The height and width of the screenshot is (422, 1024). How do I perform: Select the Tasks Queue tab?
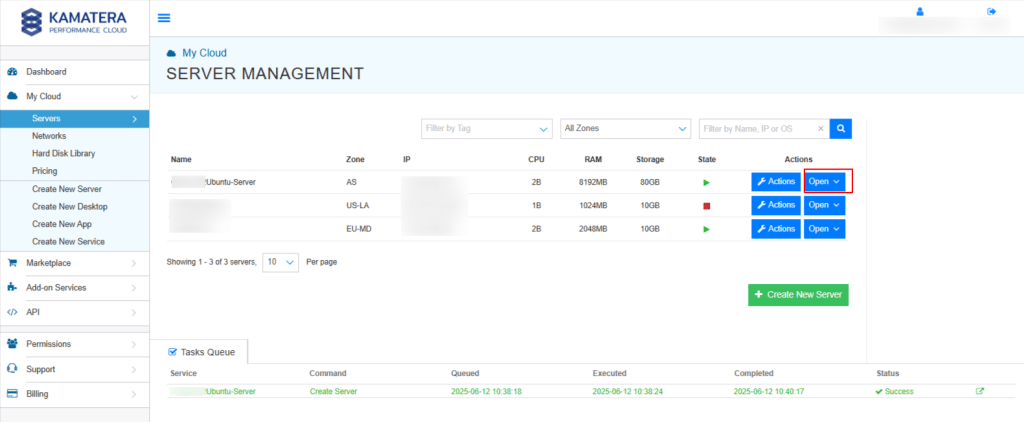click(x=198, y=352)
